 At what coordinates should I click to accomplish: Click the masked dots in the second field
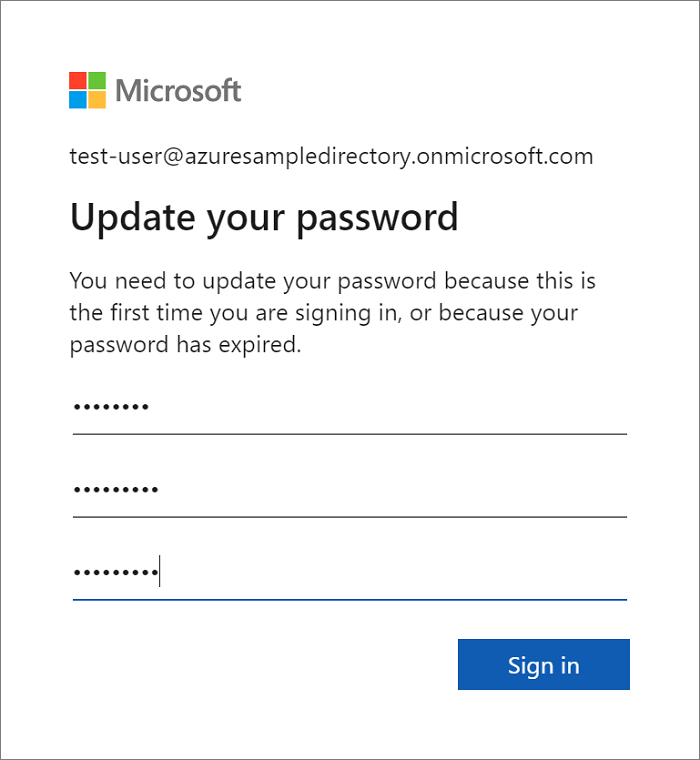click(x=115, y=491)
